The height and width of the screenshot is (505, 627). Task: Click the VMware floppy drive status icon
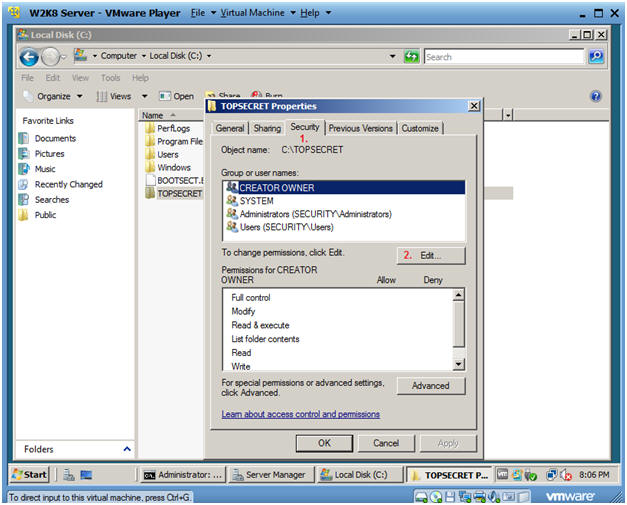450,497
